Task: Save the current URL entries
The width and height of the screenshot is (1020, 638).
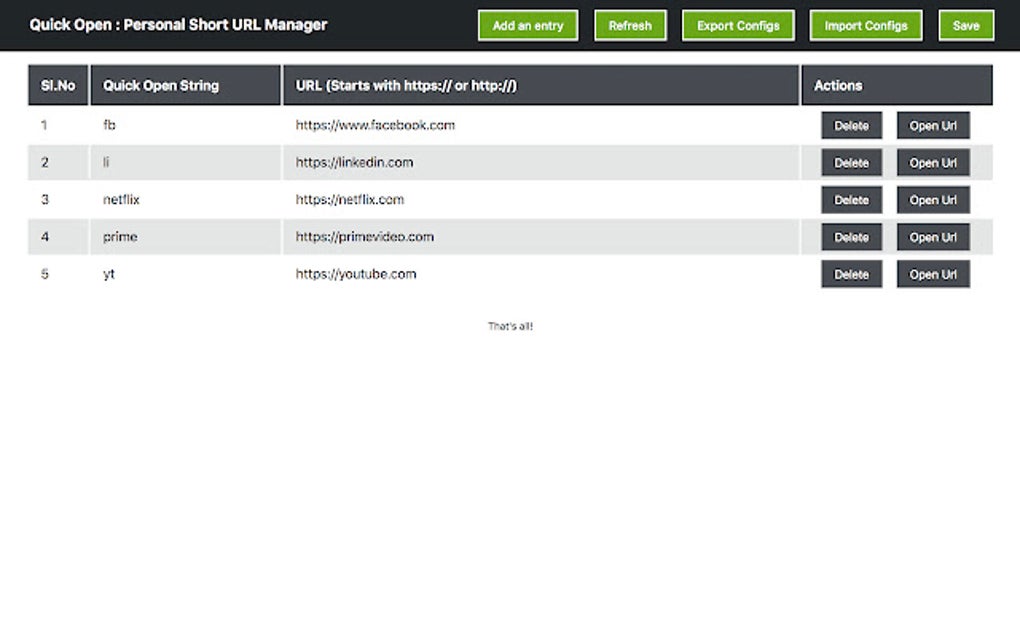Action: point(966,26)
